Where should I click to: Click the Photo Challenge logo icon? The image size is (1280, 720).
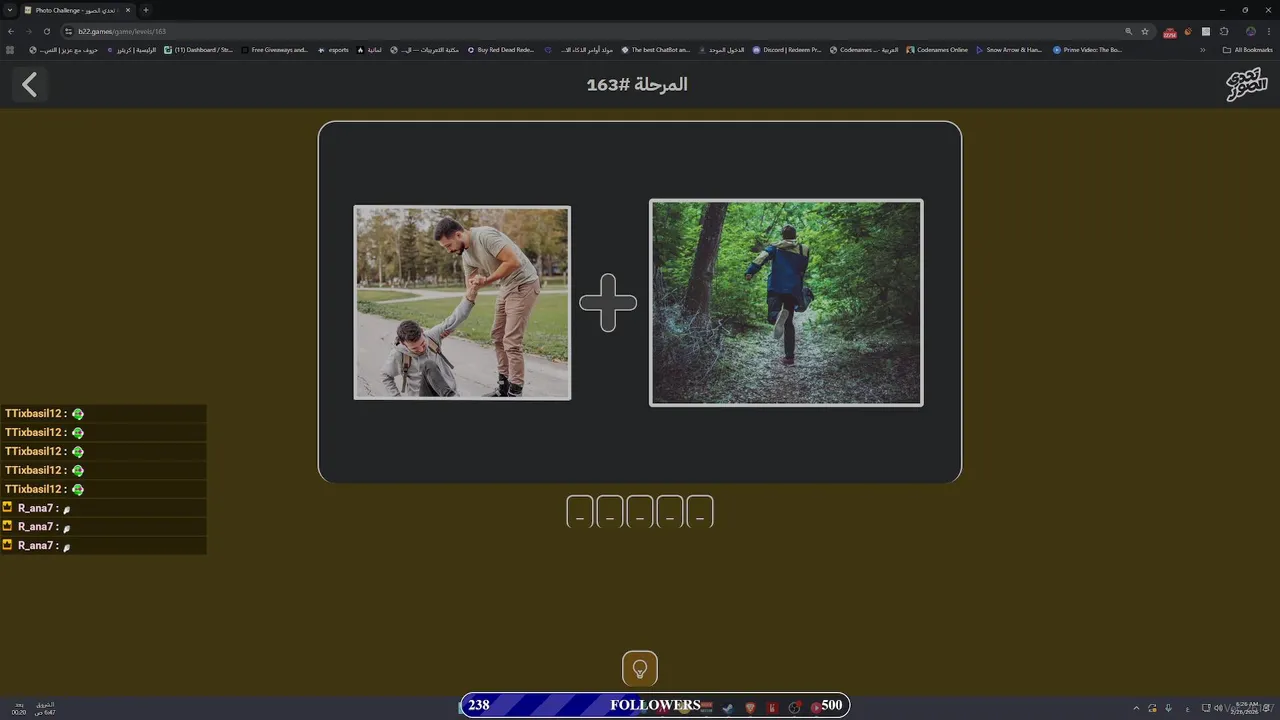click(x=1246, y=85)
